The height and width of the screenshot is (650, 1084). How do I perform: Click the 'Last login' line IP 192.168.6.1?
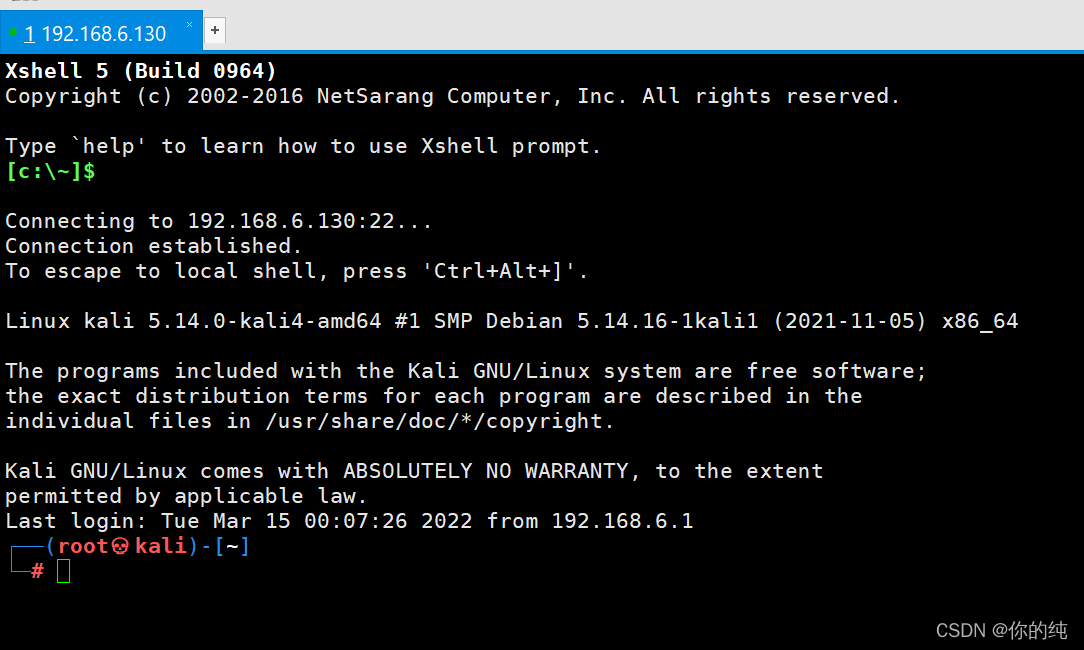pyautogui.click(x=622, y=521)
